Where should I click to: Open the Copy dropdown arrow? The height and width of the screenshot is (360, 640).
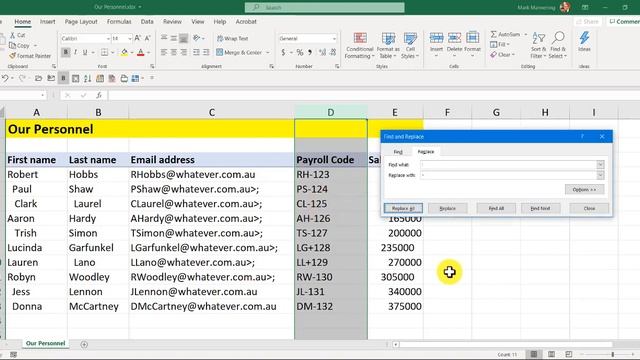pos(36,46)
